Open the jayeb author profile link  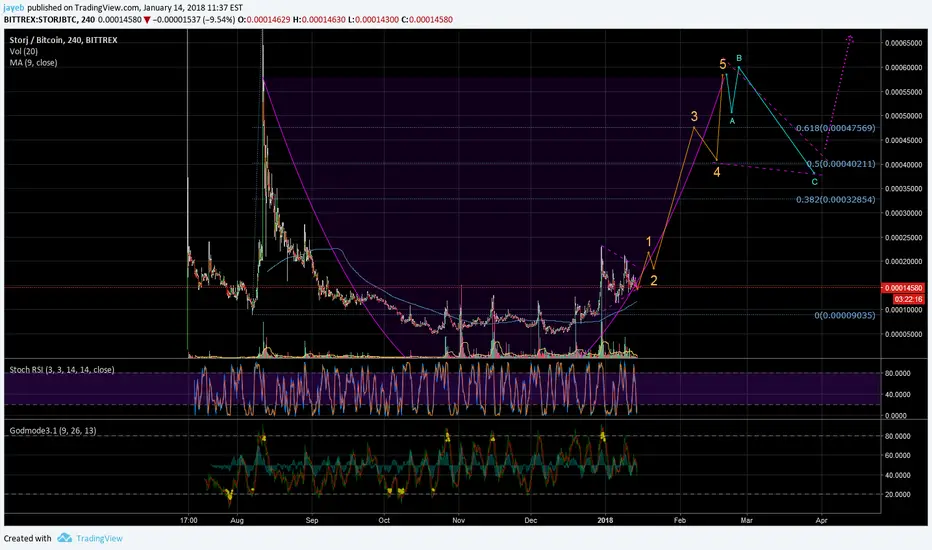15,8
